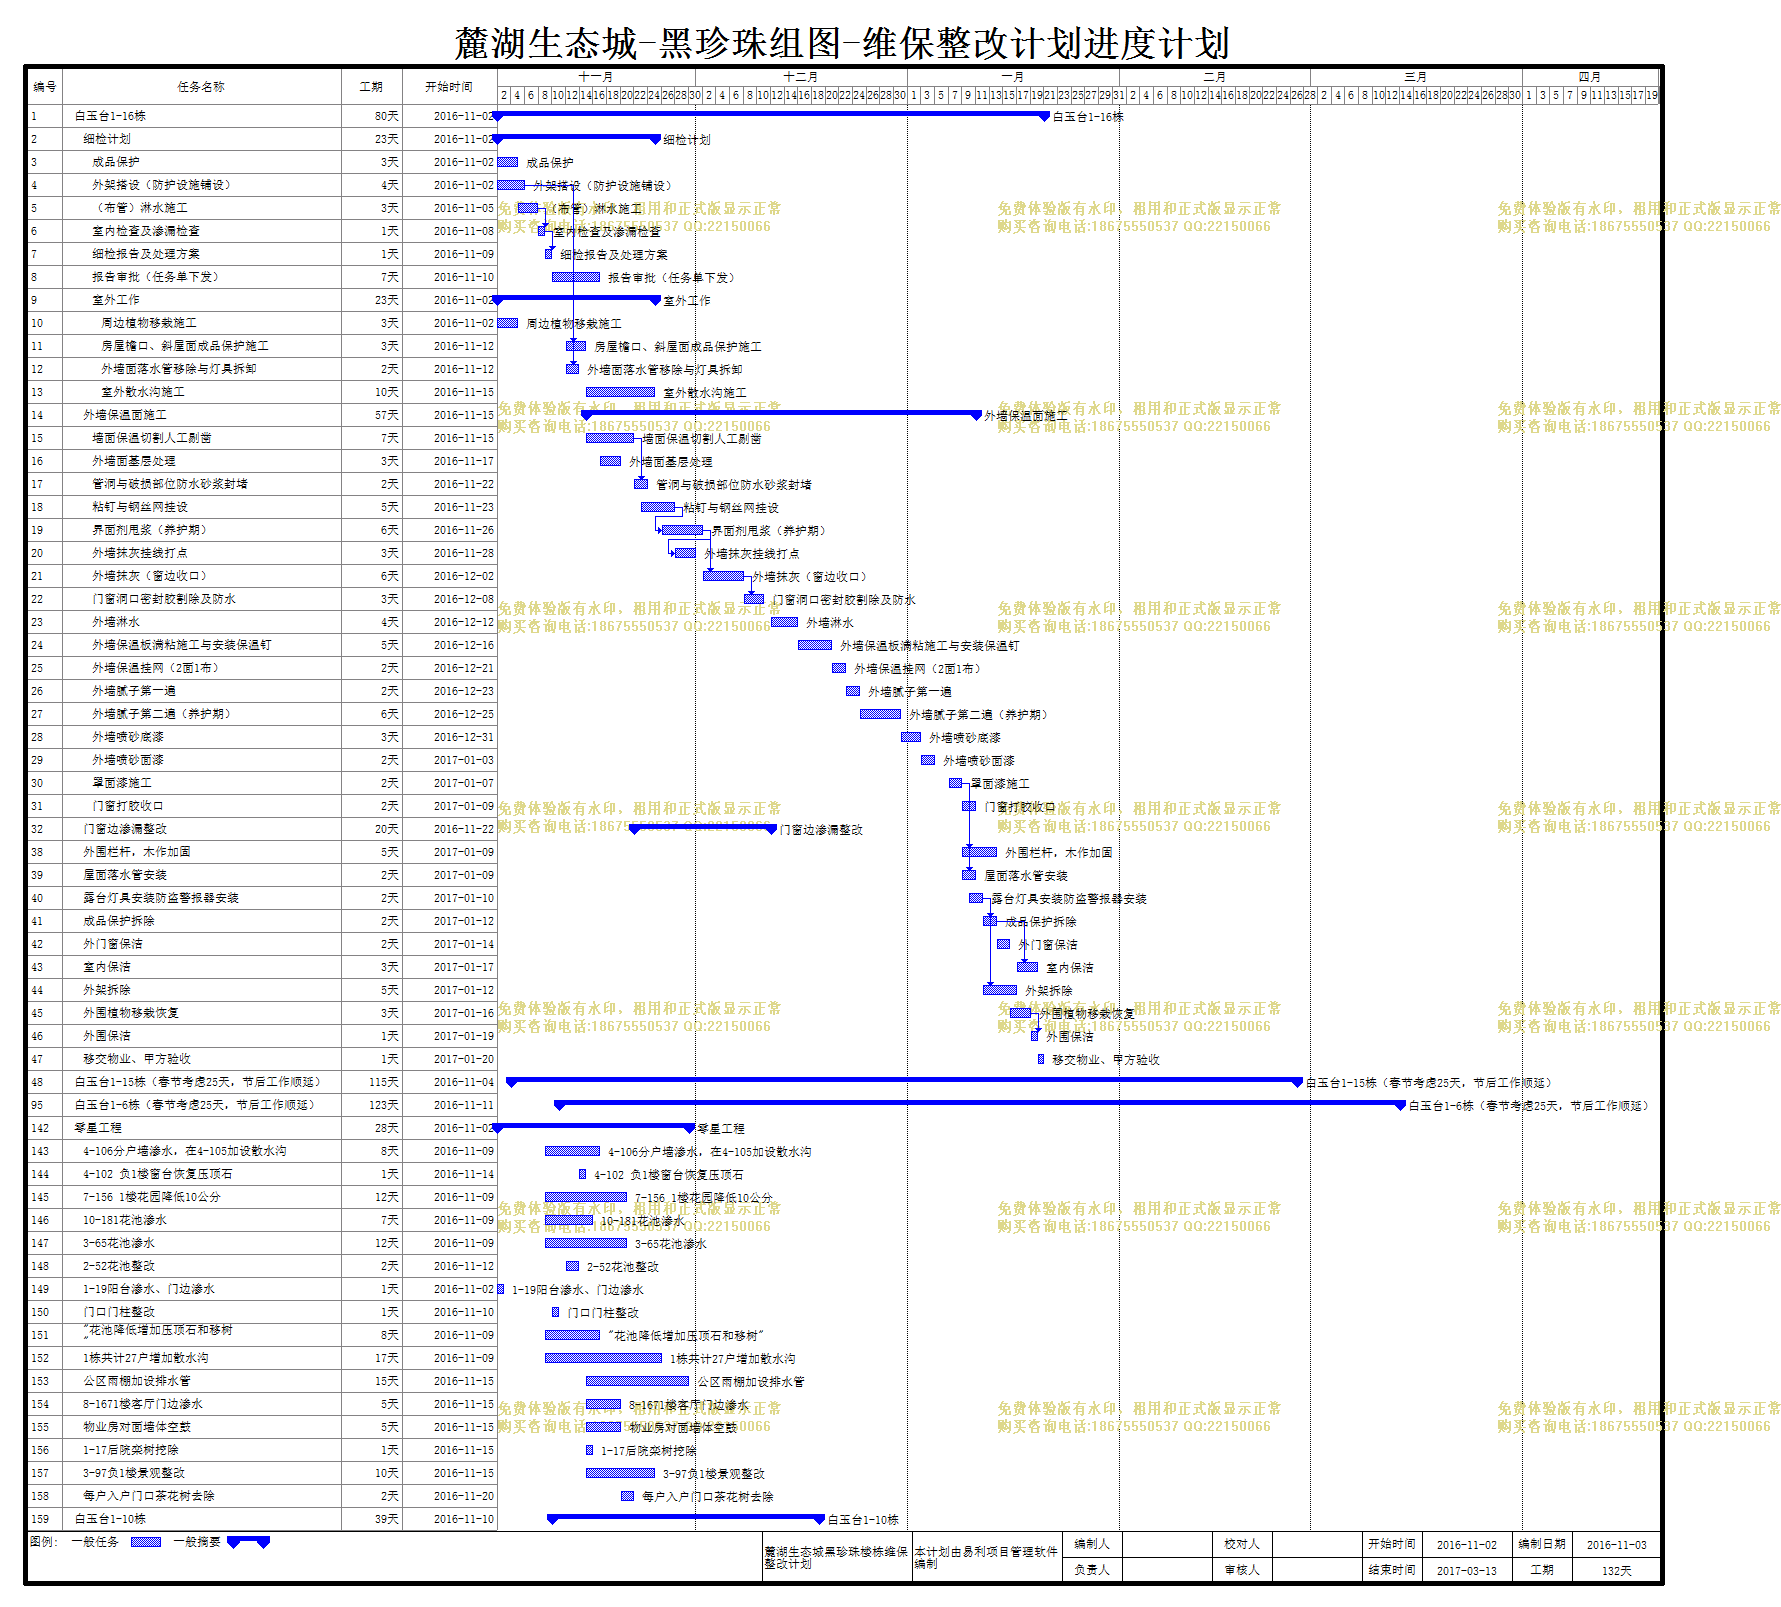Image resolution: width=1781 pixels, height=1607 pixels.
Task: Select the 开始时间 column header in the table
Action: (449, 87)
